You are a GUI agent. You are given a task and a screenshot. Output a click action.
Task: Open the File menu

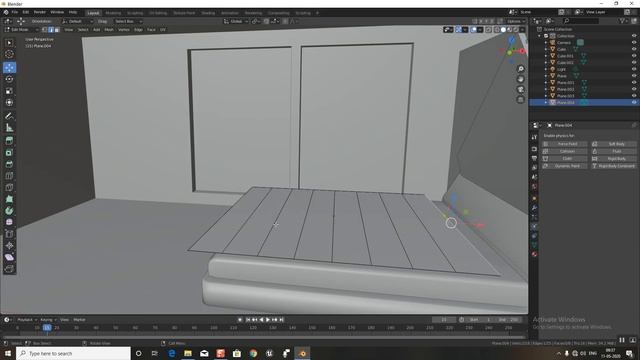click(15, 13)
